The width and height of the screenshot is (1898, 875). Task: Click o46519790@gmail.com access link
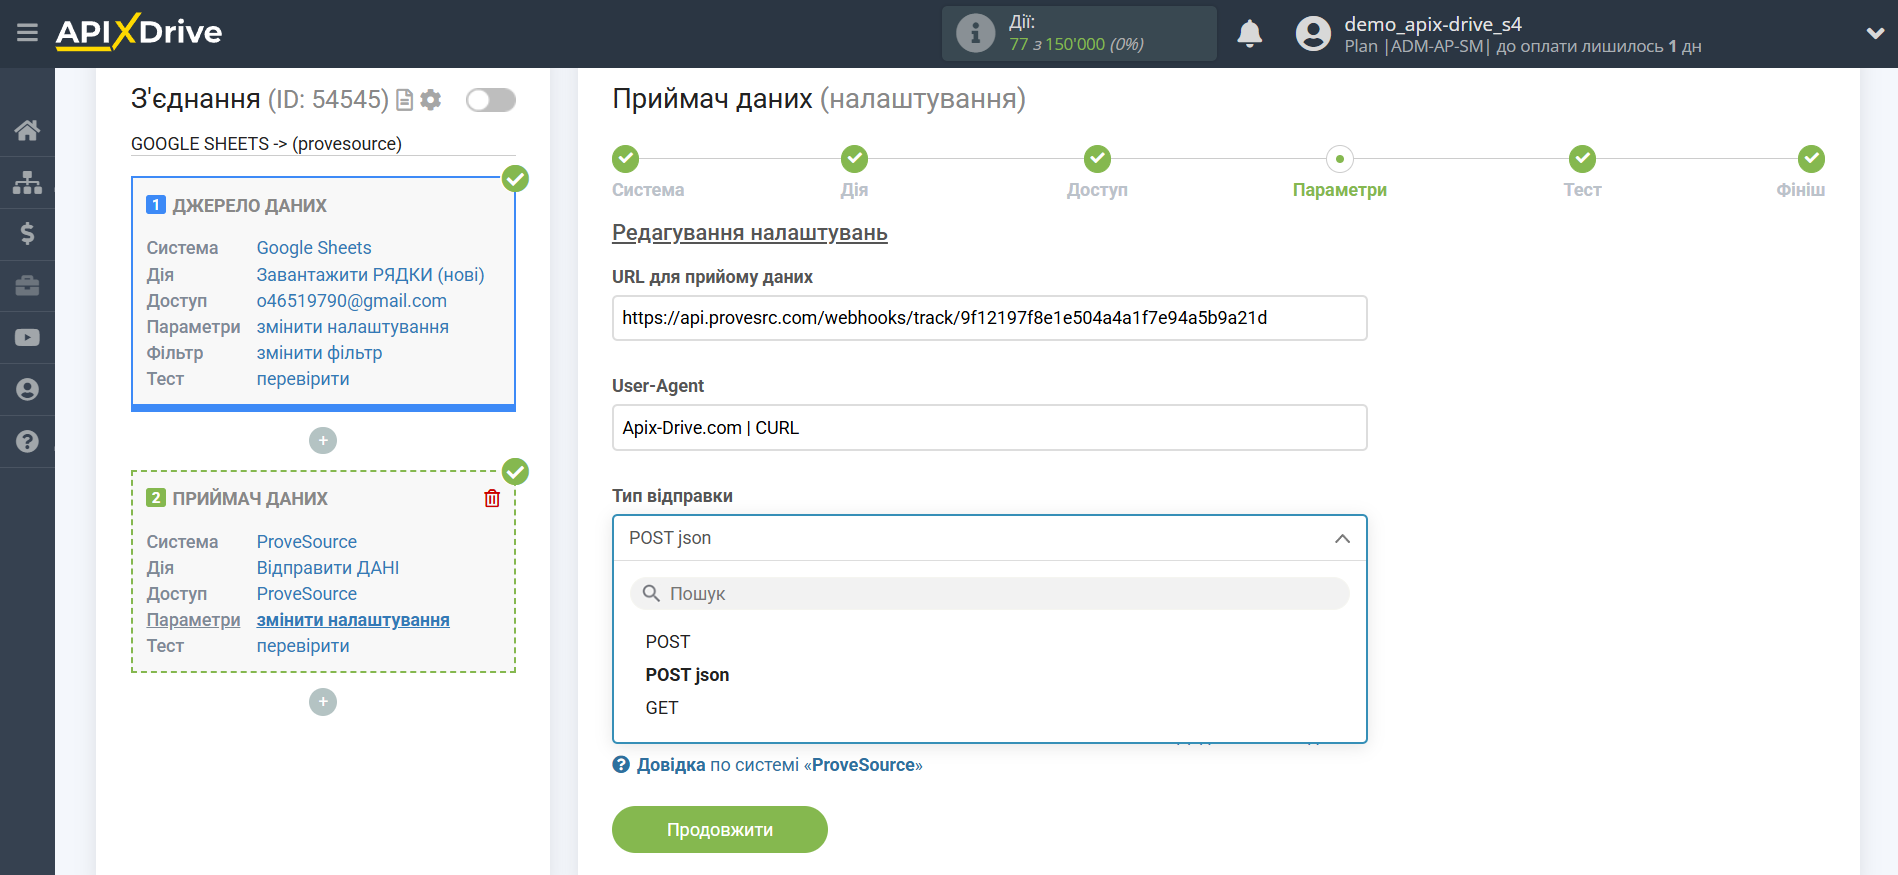(352, 301)
